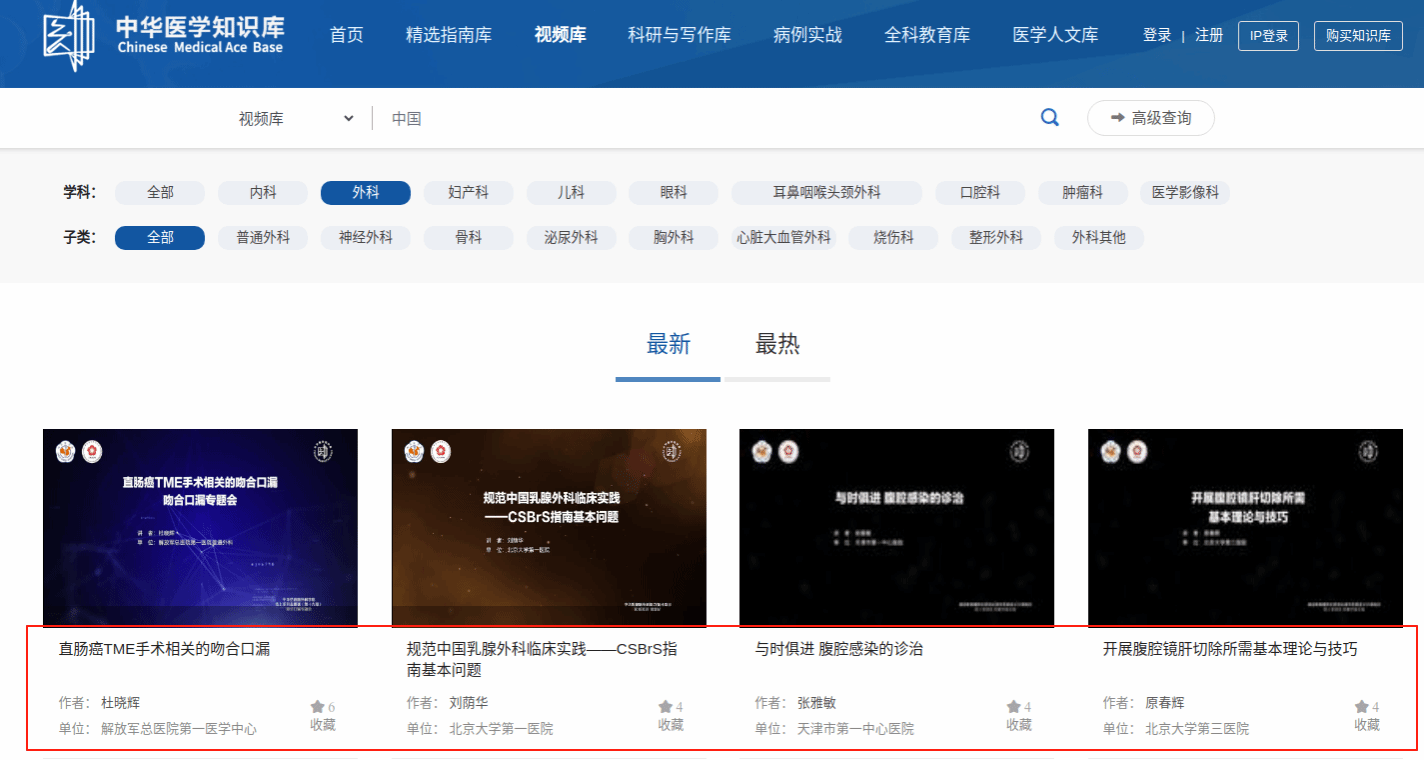Favorite the 直肠癌TME手术 video via star

(317, 707)
